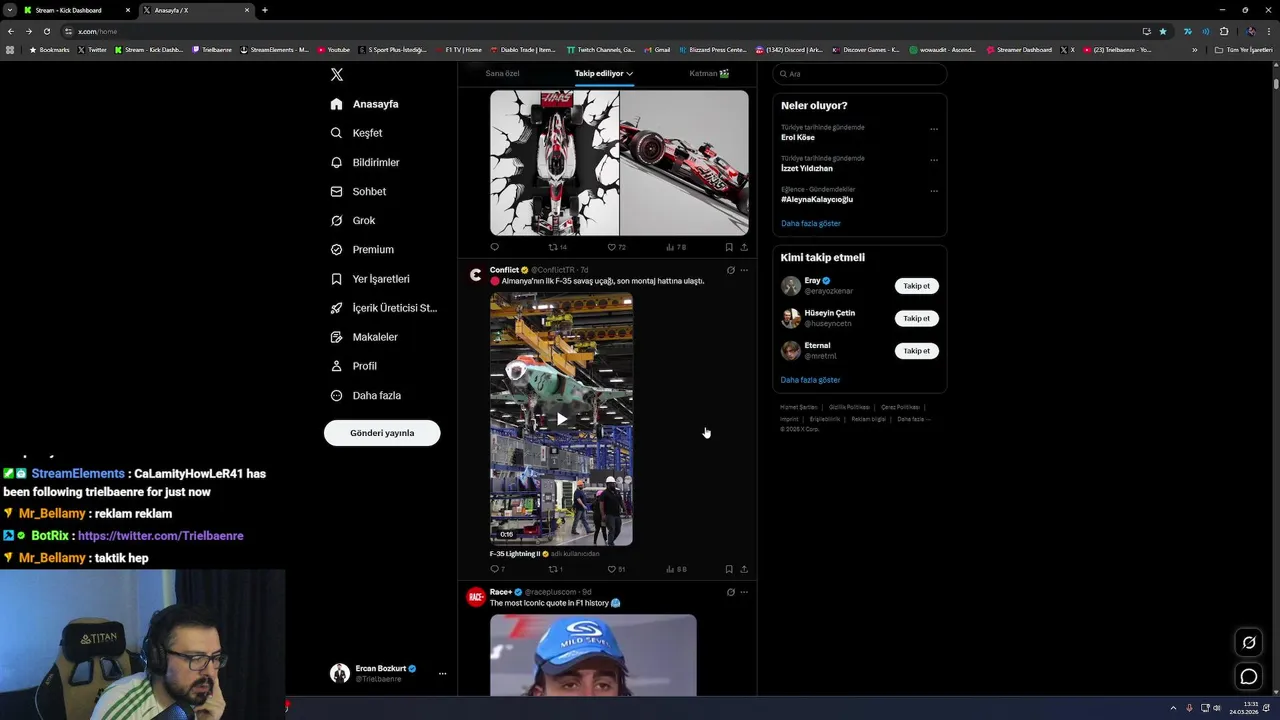This screenshot has width=1280, height=720.
Task: Open options for İzzet Yıldızhan trend
Action: 934,160
